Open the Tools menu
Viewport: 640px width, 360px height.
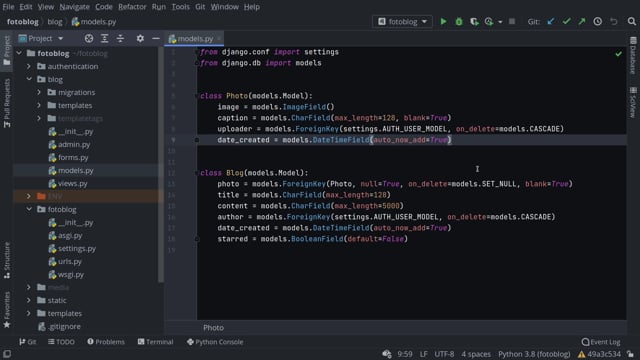pos(180,7)
